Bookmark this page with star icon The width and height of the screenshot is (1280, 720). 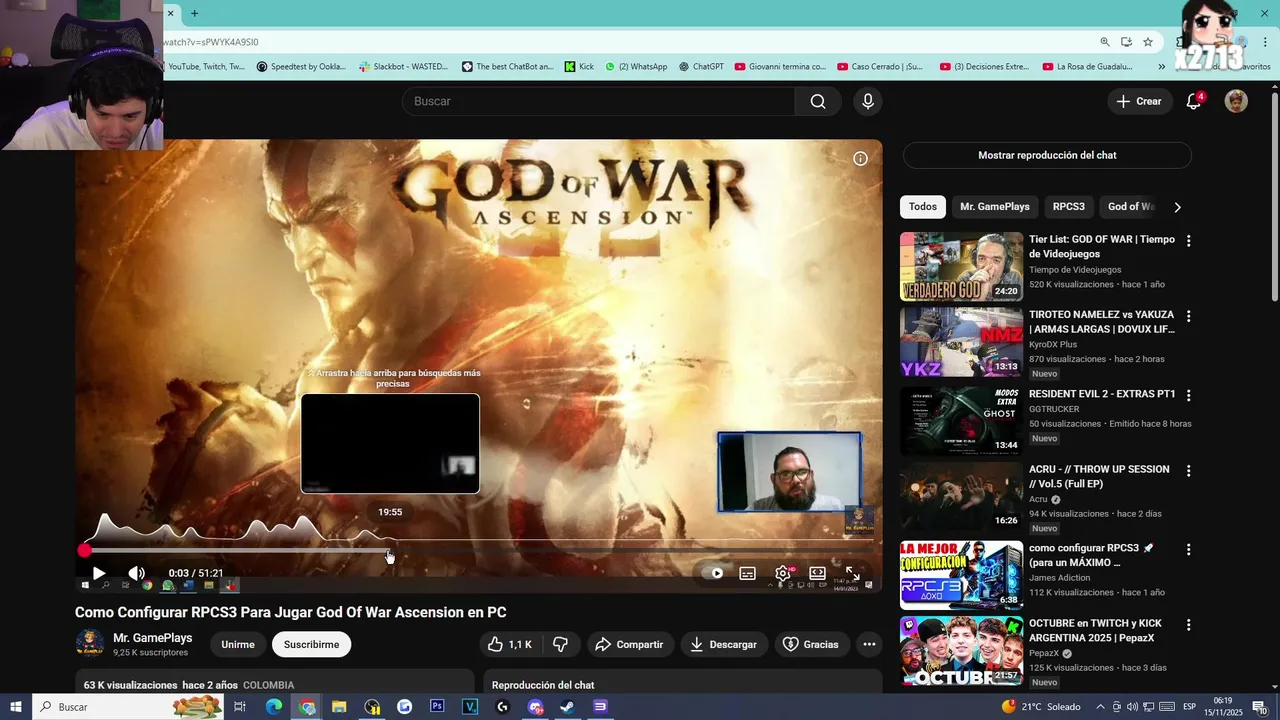click(1148, 42)
